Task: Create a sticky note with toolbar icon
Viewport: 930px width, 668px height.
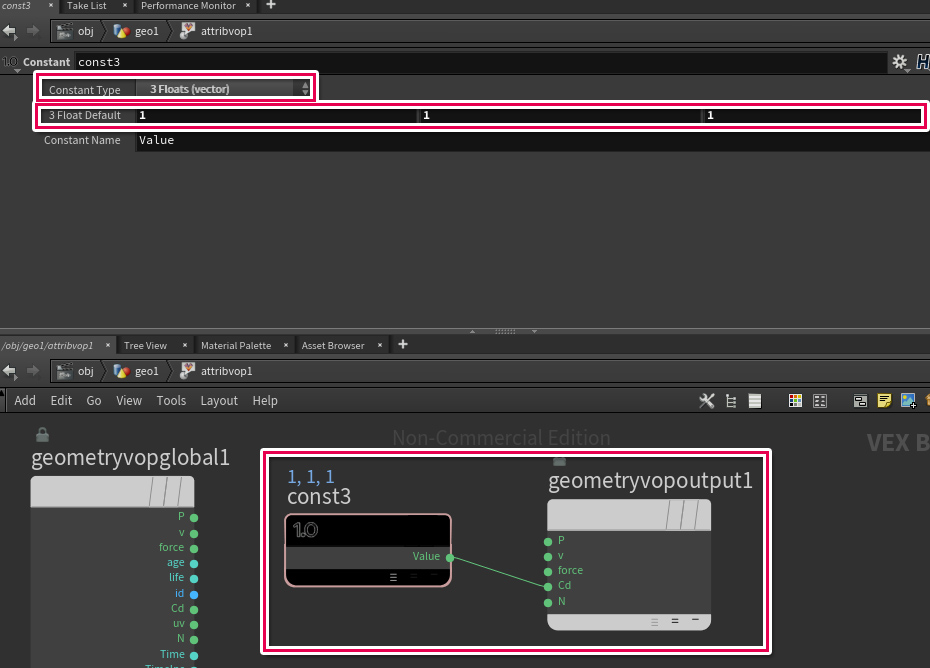Action: 884,401
